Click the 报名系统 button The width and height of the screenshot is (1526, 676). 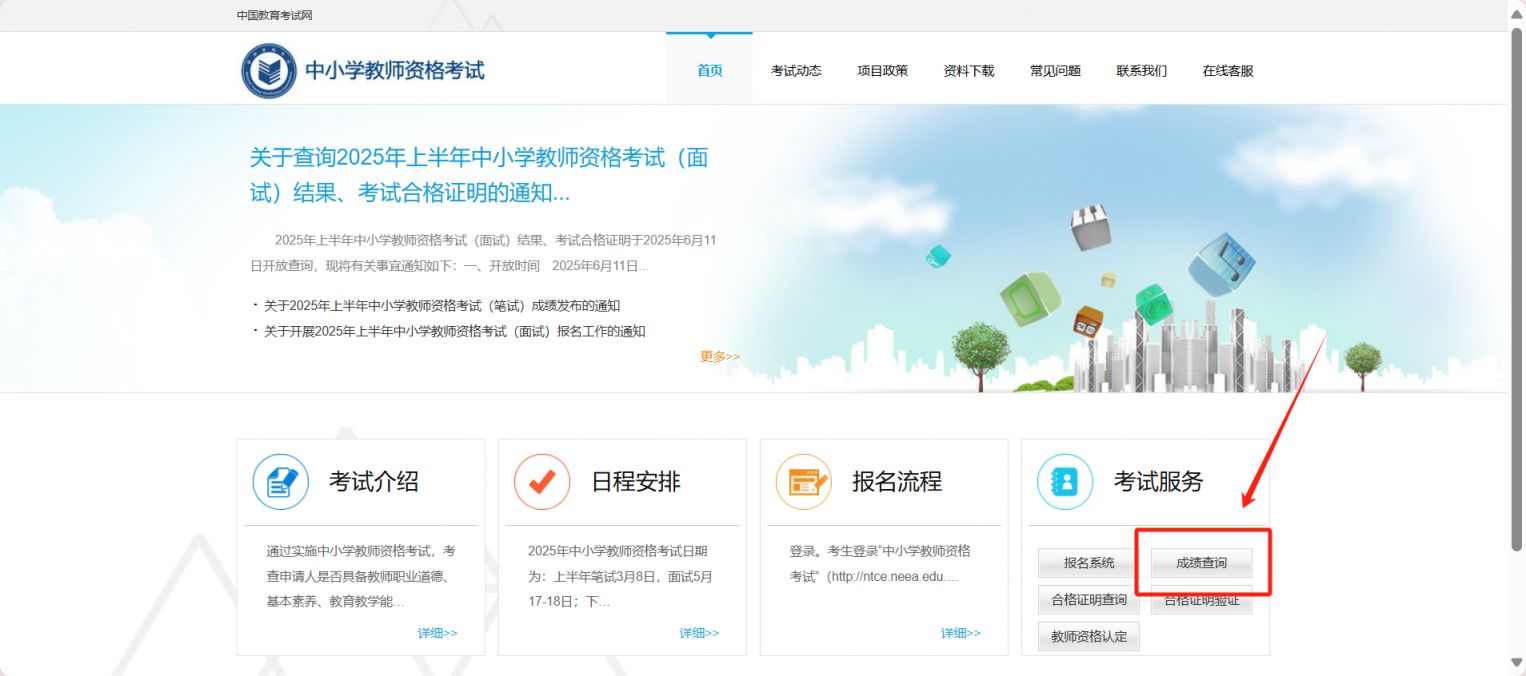[1089, 563]
